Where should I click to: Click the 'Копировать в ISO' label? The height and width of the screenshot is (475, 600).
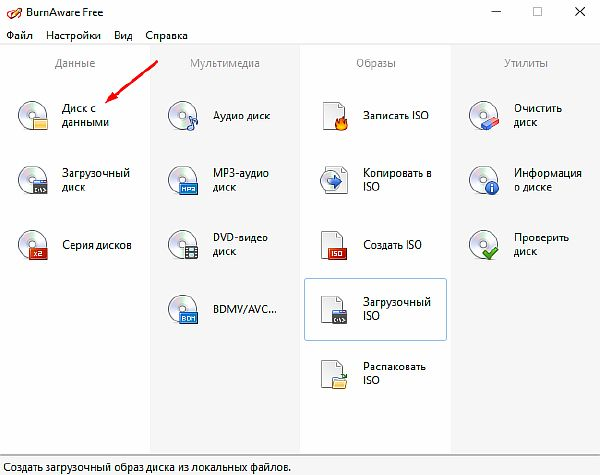[x=397, y=180]
